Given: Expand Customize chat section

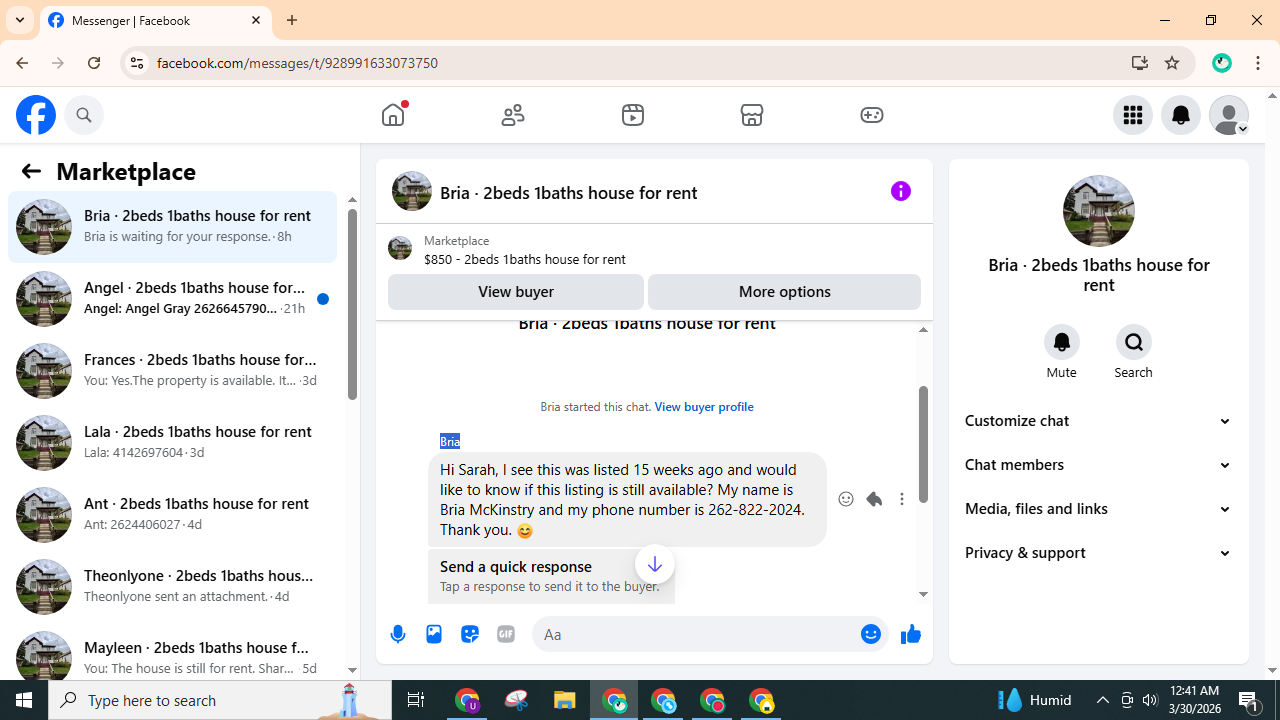Looking at the screenshot, I should tap(1099, 421).
